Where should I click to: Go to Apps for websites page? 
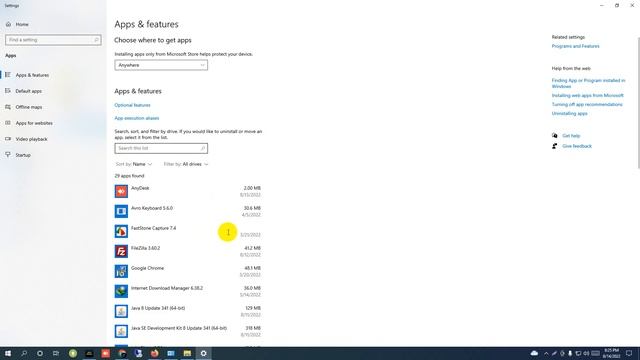[x=34, y=123]
